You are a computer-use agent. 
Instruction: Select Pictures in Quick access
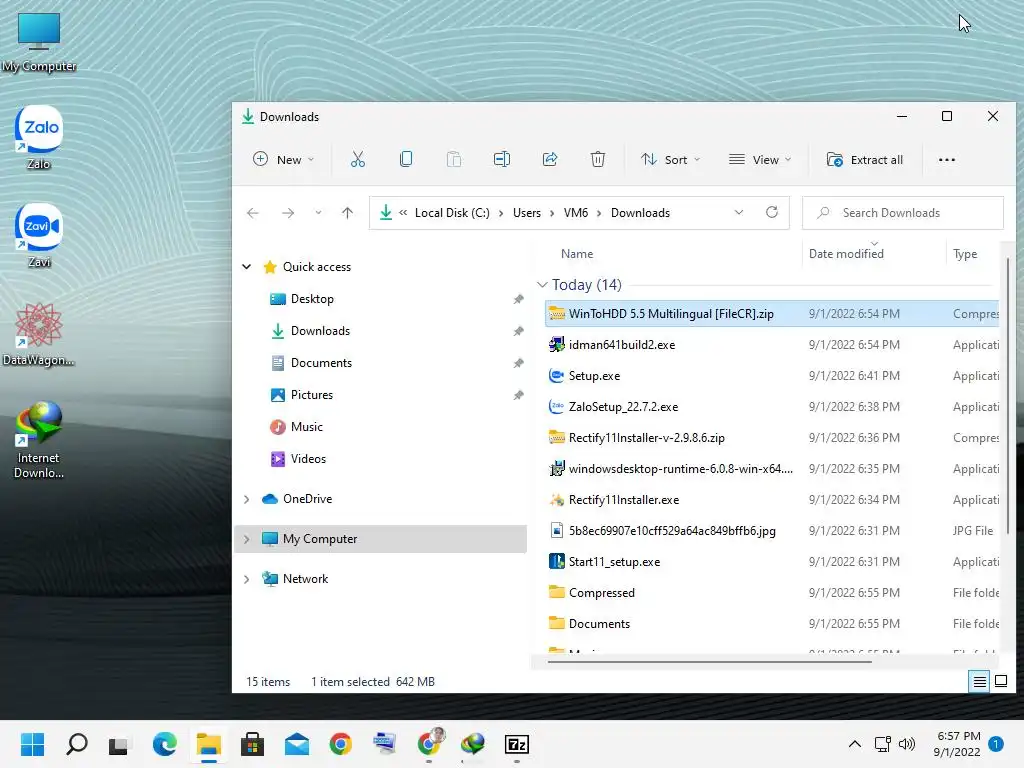tap(312, 394)
